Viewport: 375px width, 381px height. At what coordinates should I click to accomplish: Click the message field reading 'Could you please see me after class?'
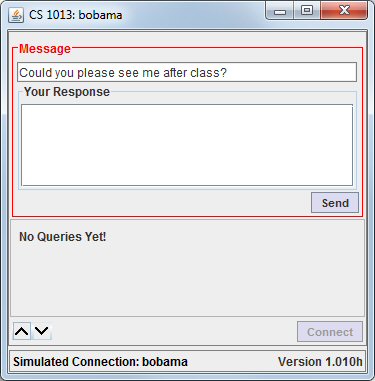(x=187, y=72)
